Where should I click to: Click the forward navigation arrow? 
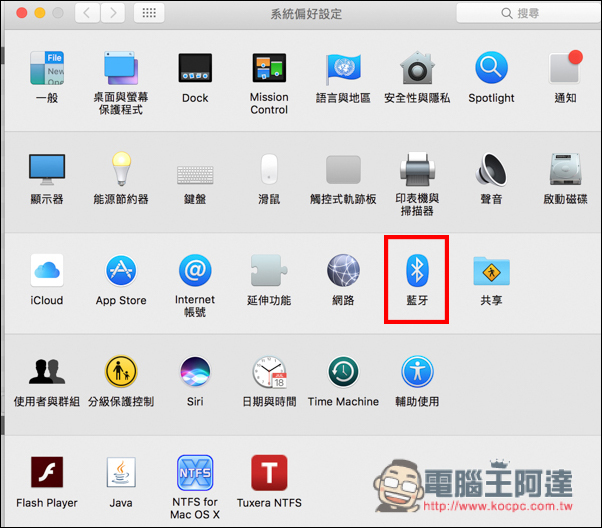pos(113,13)
